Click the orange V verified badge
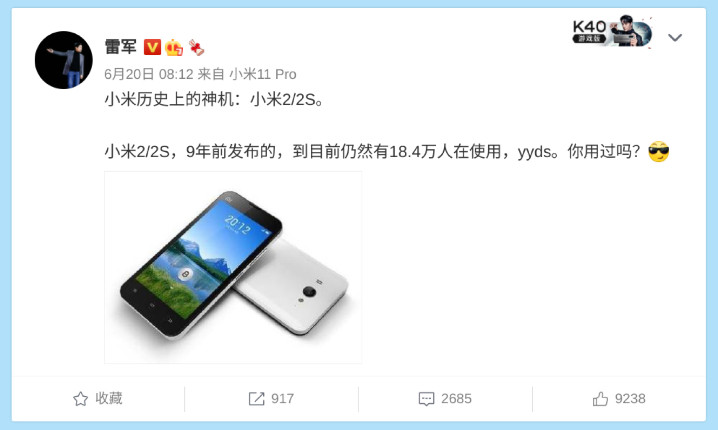The width and height of the screenshot is (718, 430). pyautogui.click(x=152, y=47)
